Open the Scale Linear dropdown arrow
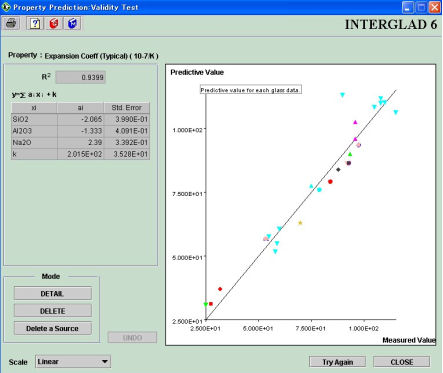The width and height of the screenshot is (443, 373). point(105,362)
